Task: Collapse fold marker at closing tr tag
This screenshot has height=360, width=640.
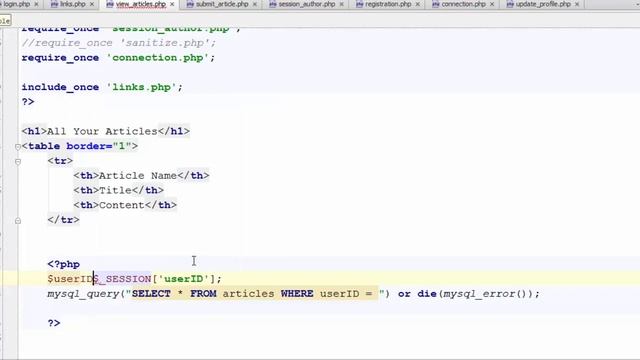Action: [18, 221]
